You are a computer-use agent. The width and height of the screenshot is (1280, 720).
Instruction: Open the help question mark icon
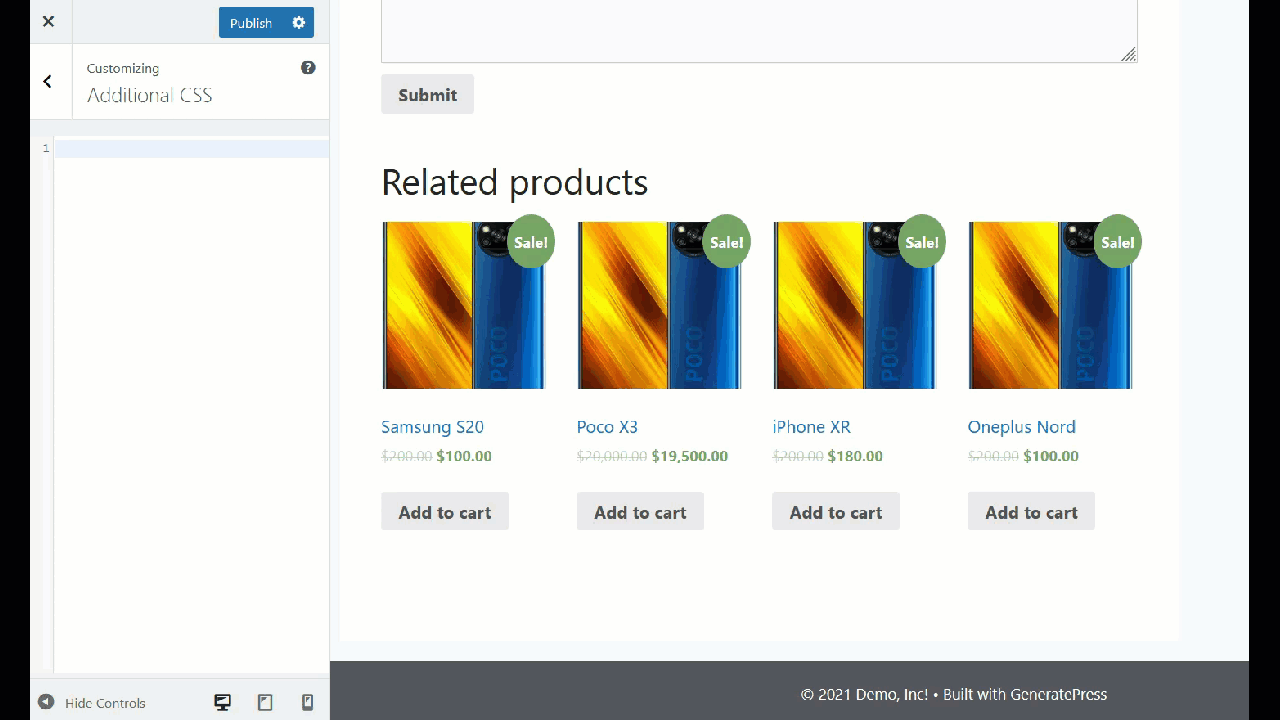coord(308,68)
